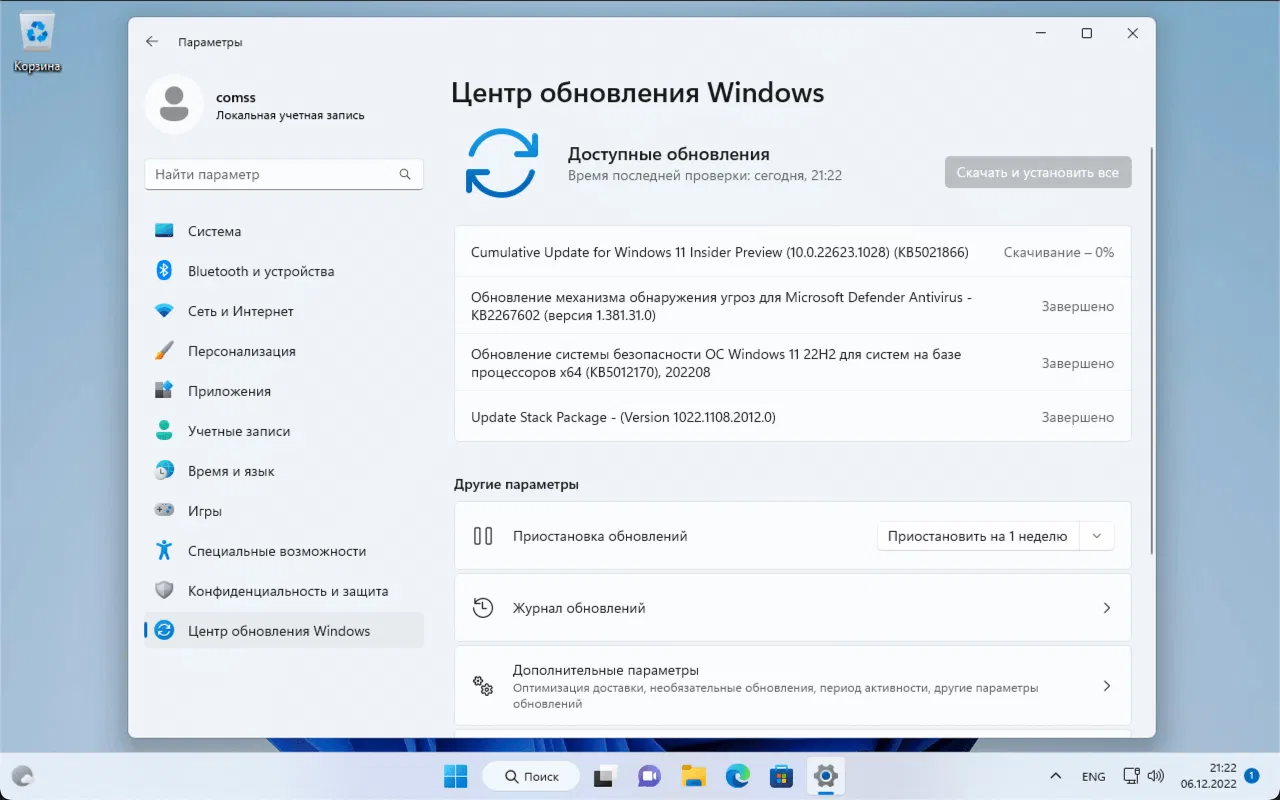Click the Специальные возможности accessibility icon
Screen dimensions: 1280x800
tap(165, 551)
